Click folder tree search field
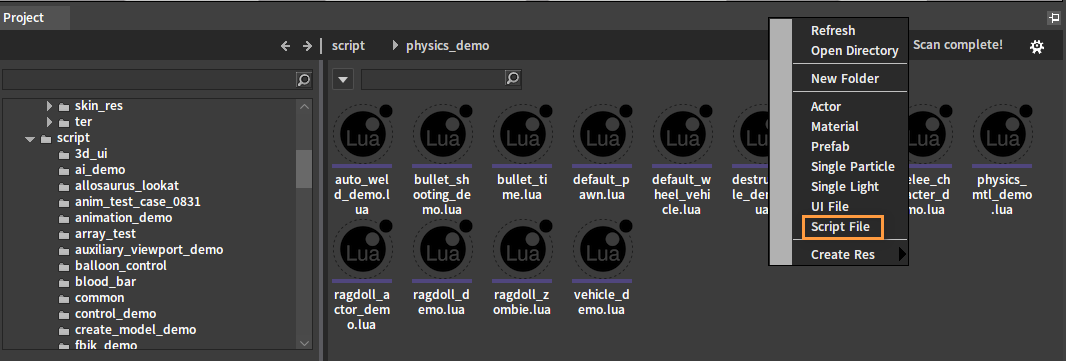 [x=149, y=80]
